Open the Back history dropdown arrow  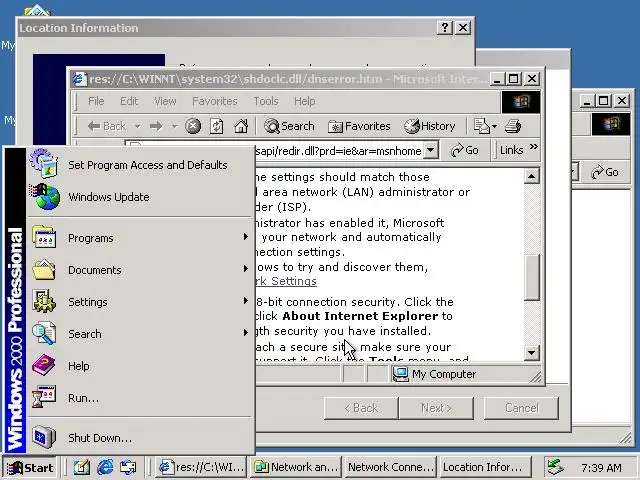(x=138, y=127)
